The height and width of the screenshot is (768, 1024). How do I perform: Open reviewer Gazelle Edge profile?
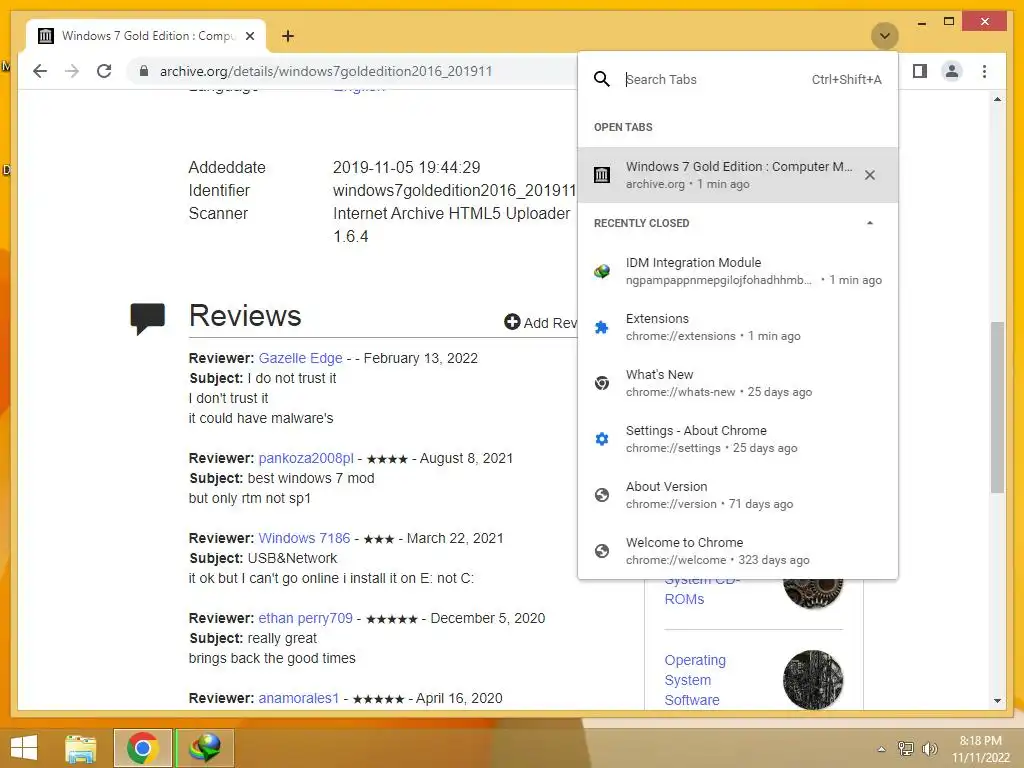(300, 358)
